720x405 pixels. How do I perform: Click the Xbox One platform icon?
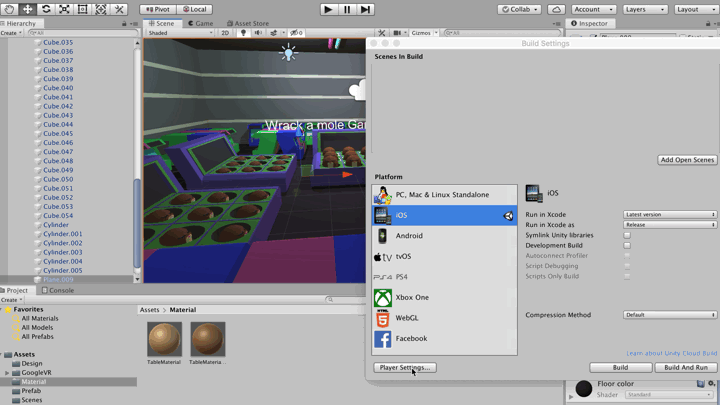tap(382, 298)
